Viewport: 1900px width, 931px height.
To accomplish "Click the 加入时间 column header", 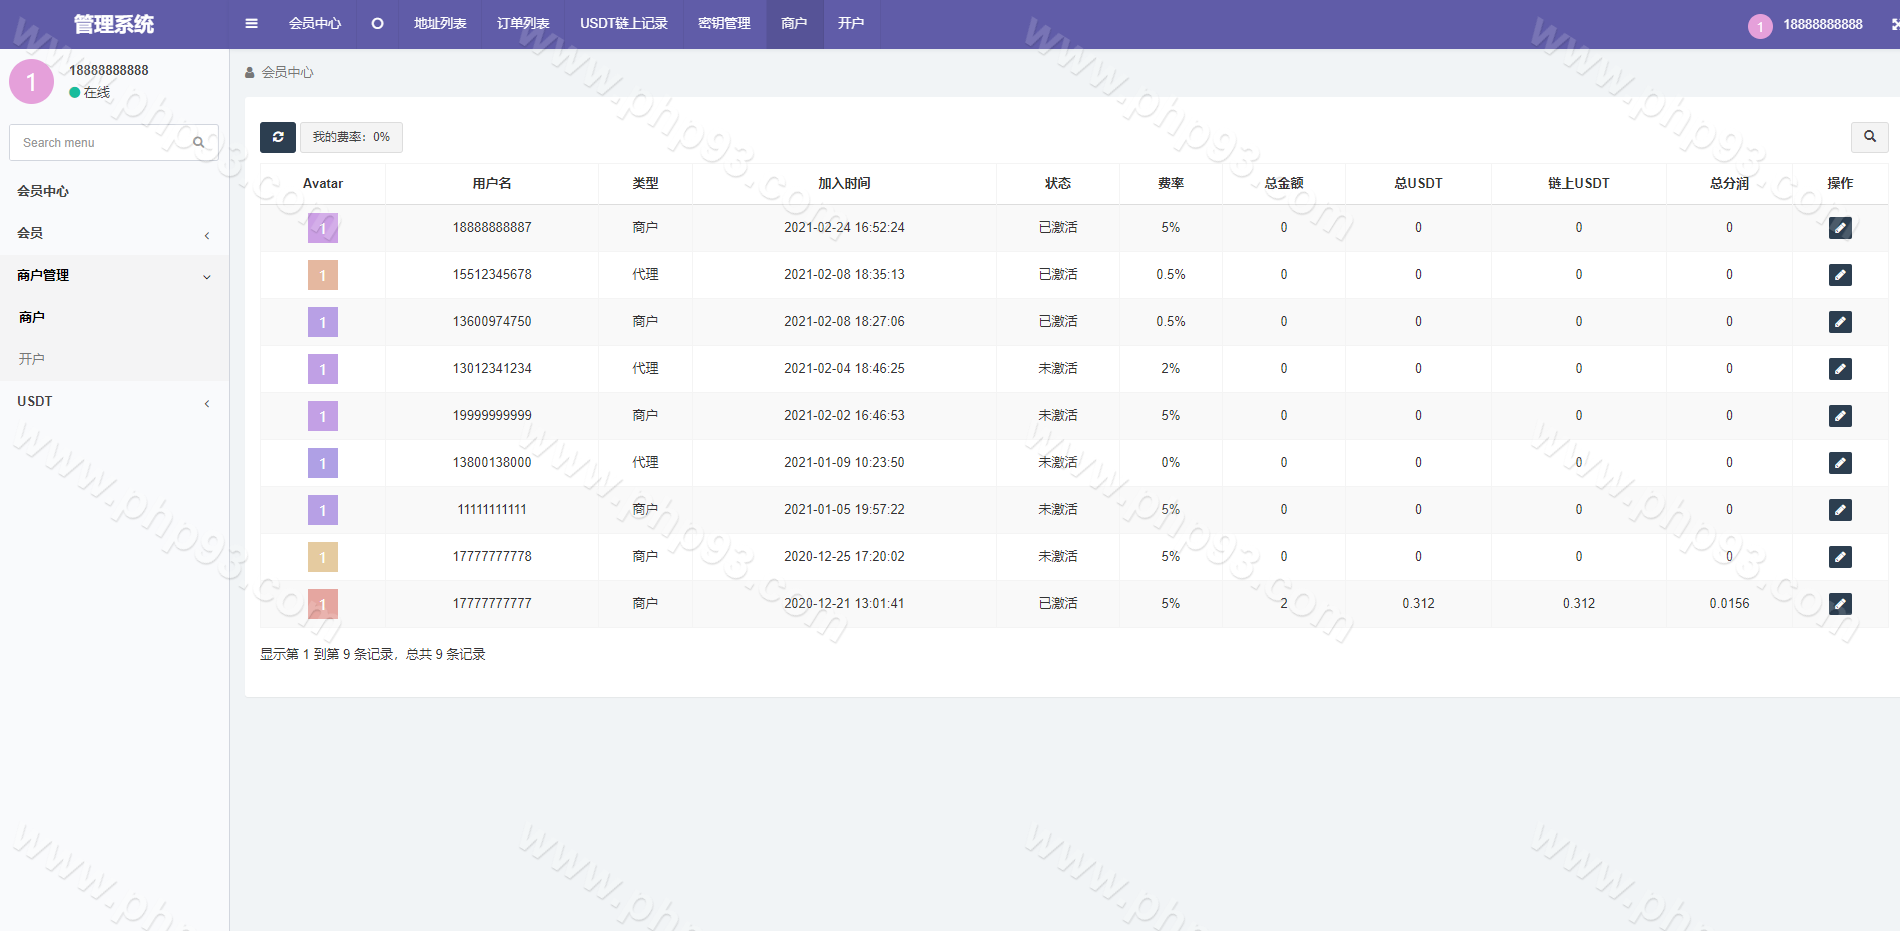I will click(x=844, y=184).
